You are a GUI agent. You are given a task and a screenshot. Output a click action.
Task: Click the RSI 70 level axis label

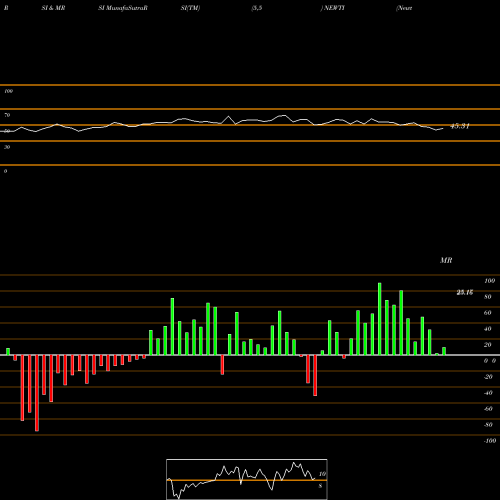click(7, 115)
